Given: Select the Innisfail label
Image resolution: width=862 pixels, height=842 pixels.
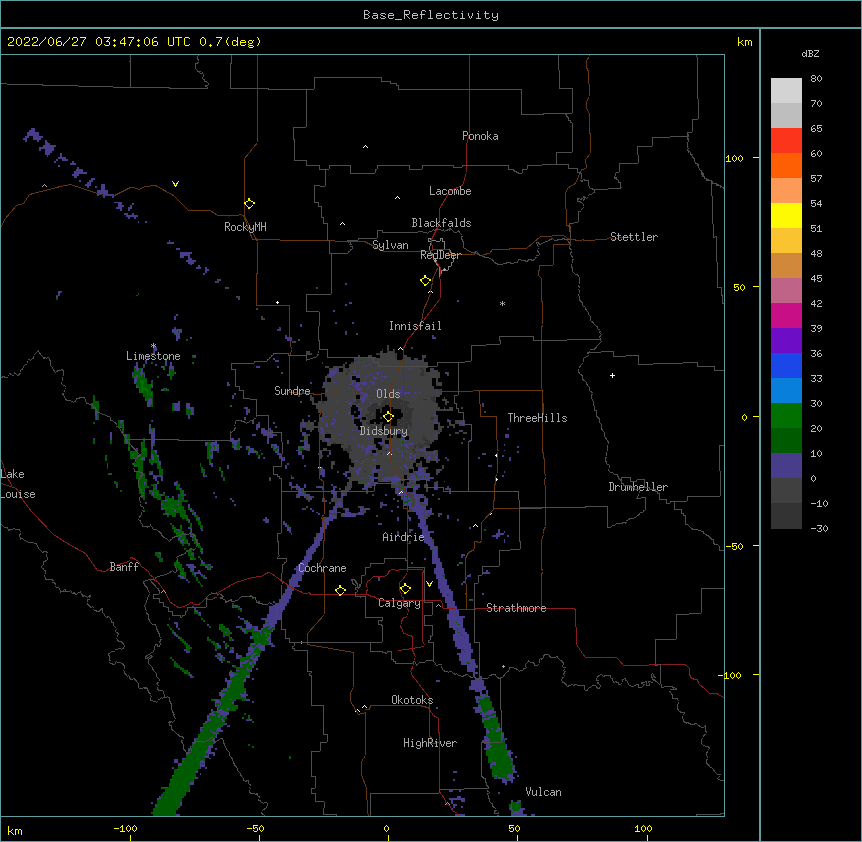Looking at the screenshot, I should tap(415, 326).
